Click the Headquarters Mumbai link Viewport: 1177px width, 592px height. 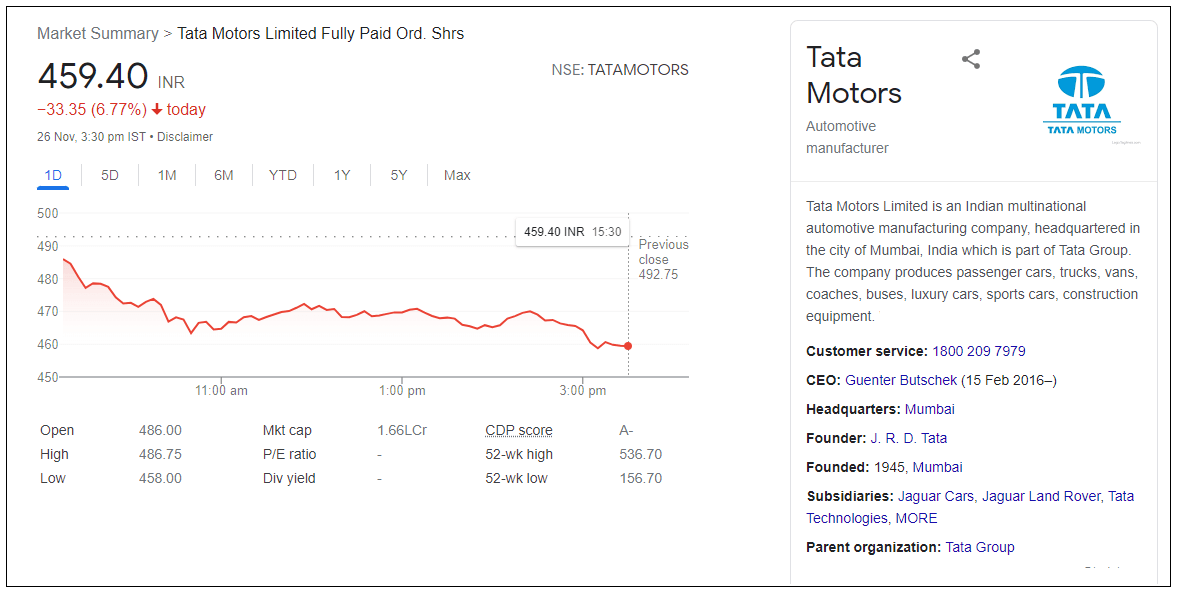click(929, 409)
